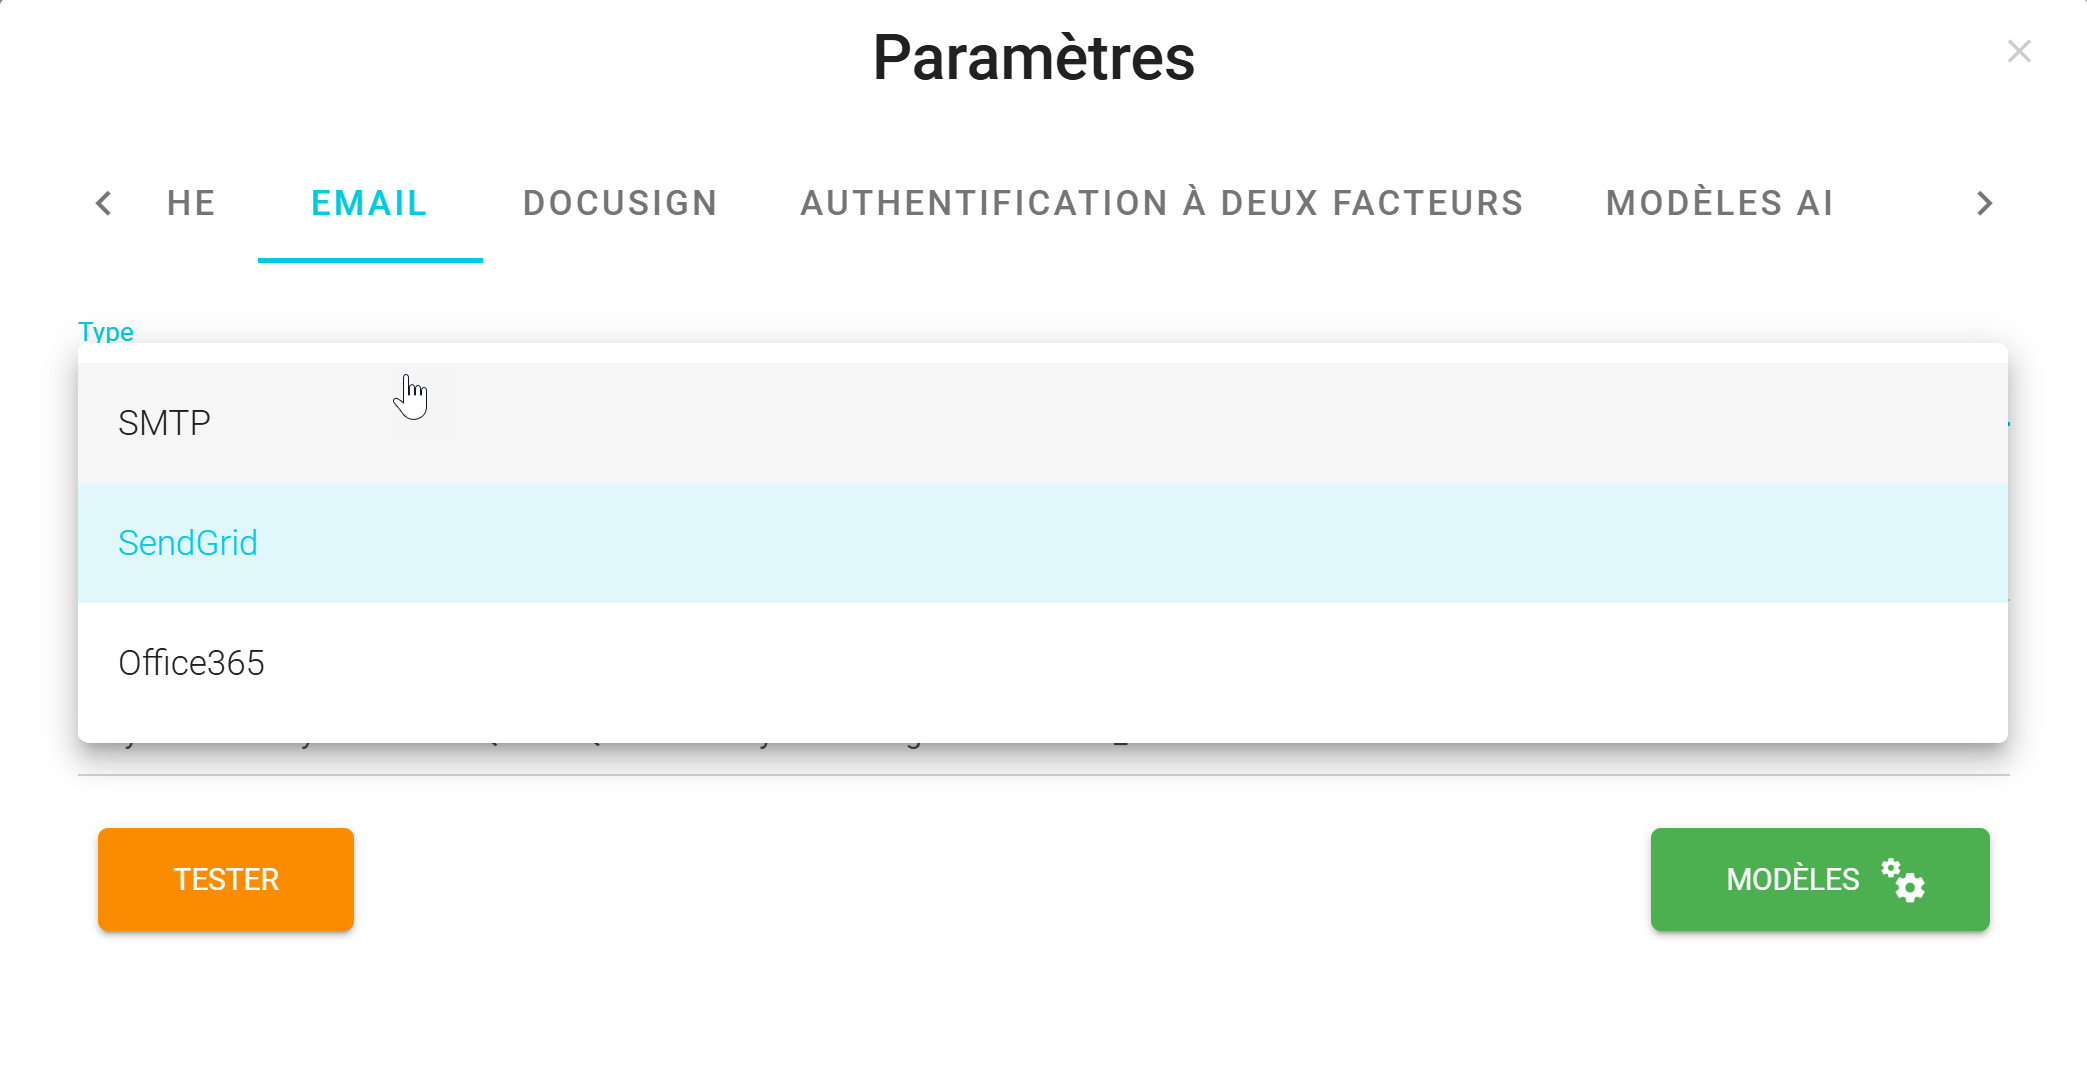Close the Paramètres dialog with the X
Image resolution: width=2087 pixels, height=1080 pixels.
tap(2019, 51)
